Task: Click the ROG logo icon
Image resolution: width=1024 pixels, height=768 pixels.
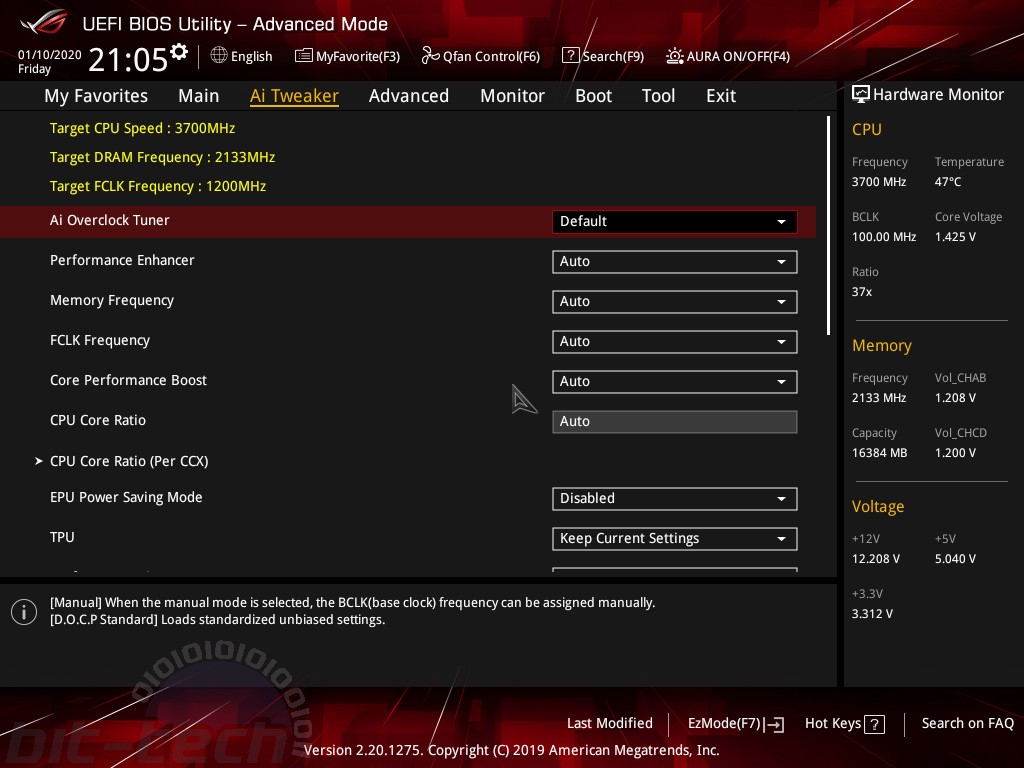Action: tap(43, 22)
